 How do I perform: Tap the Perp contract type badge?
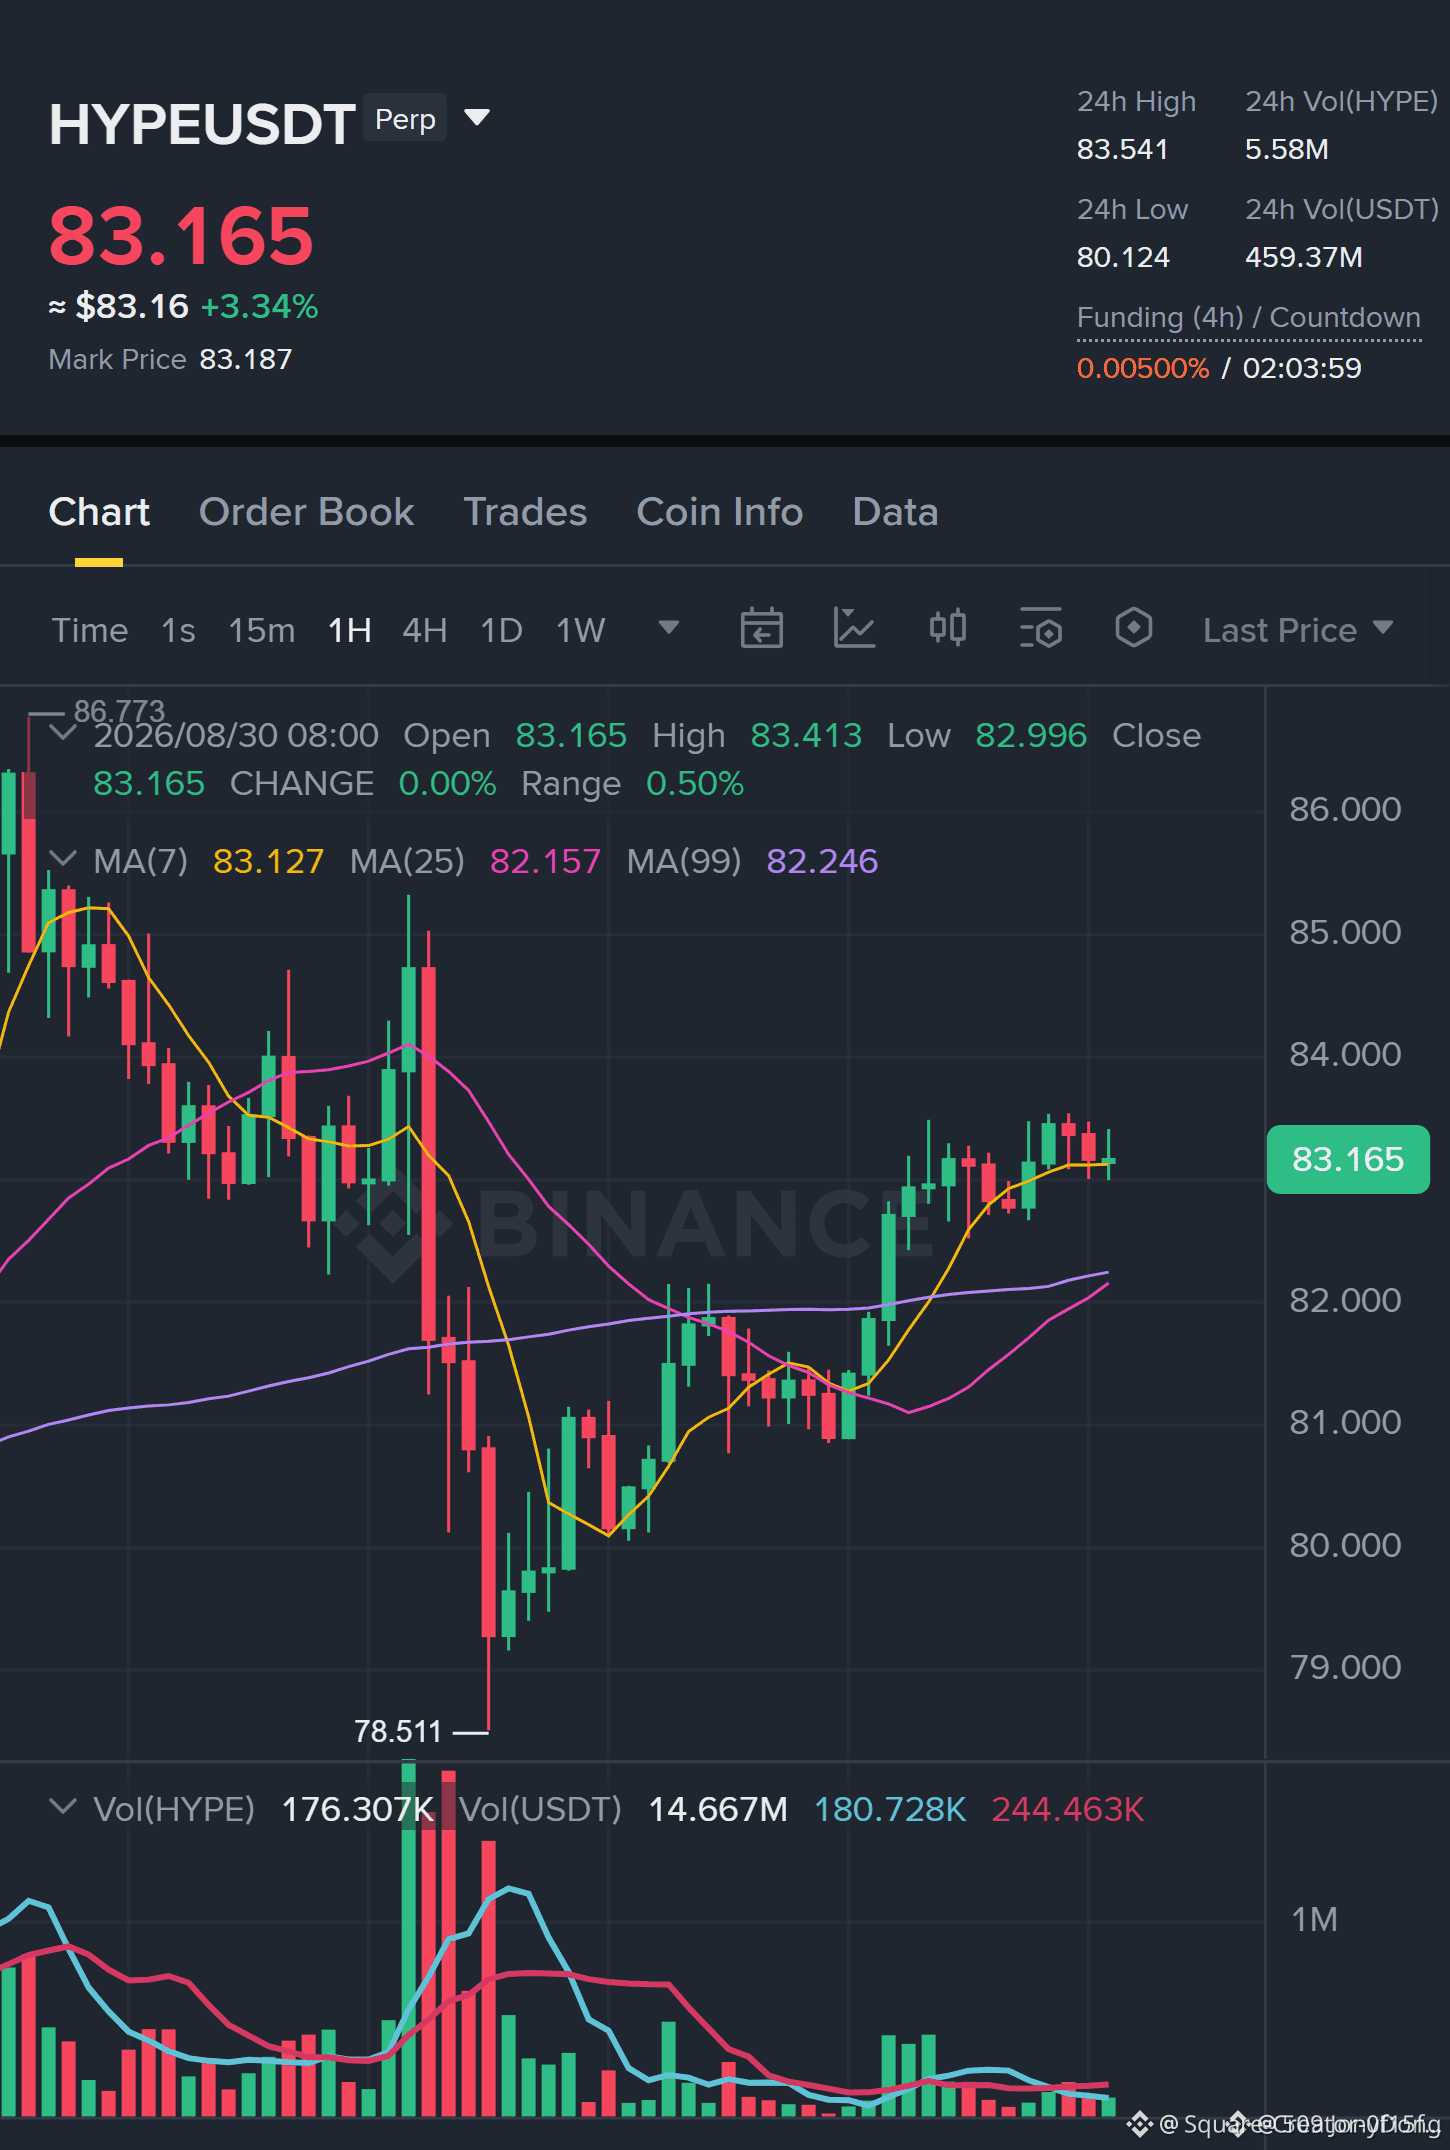click(x=405, y=119)
